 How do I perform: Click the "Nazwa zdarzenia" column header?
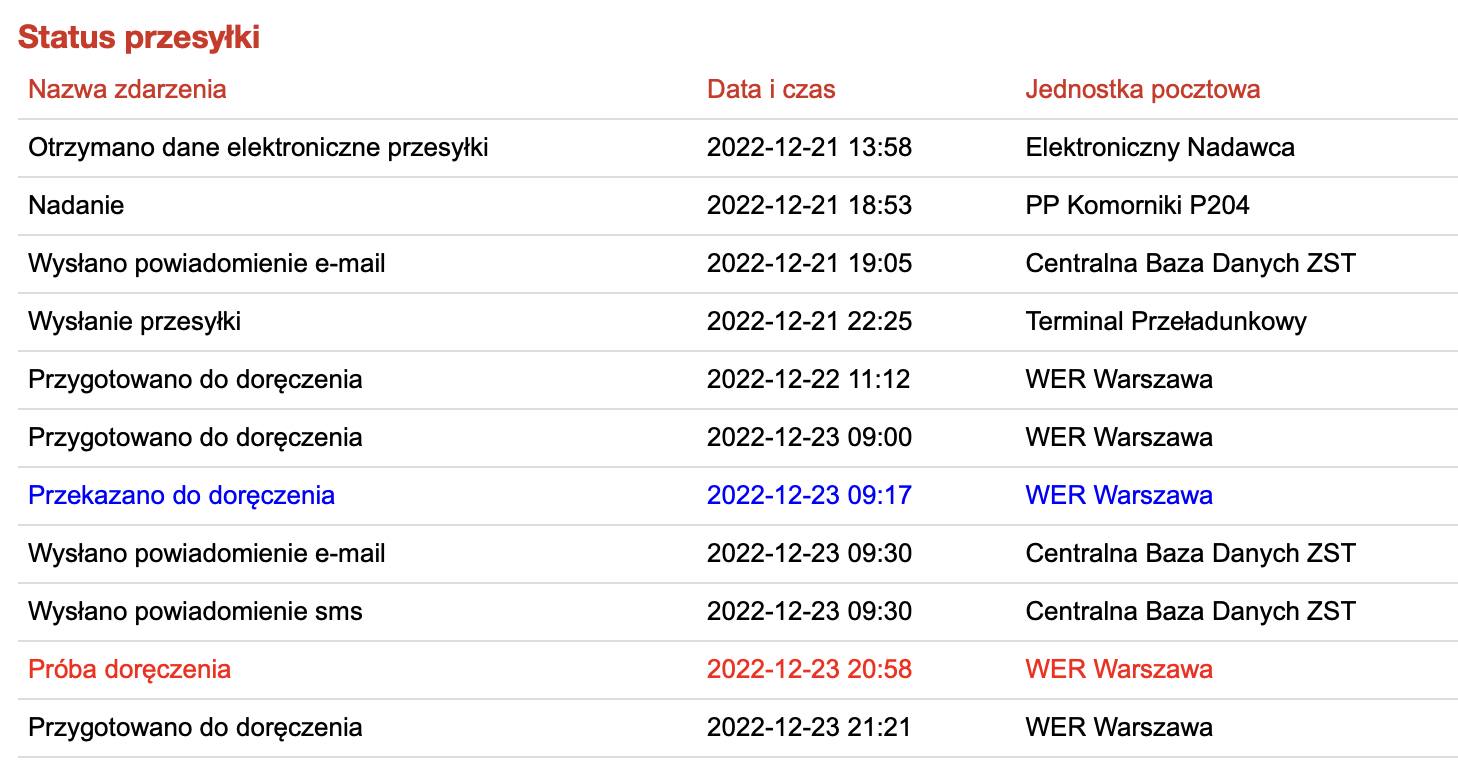pyautogui.click(x=127, y=89)
